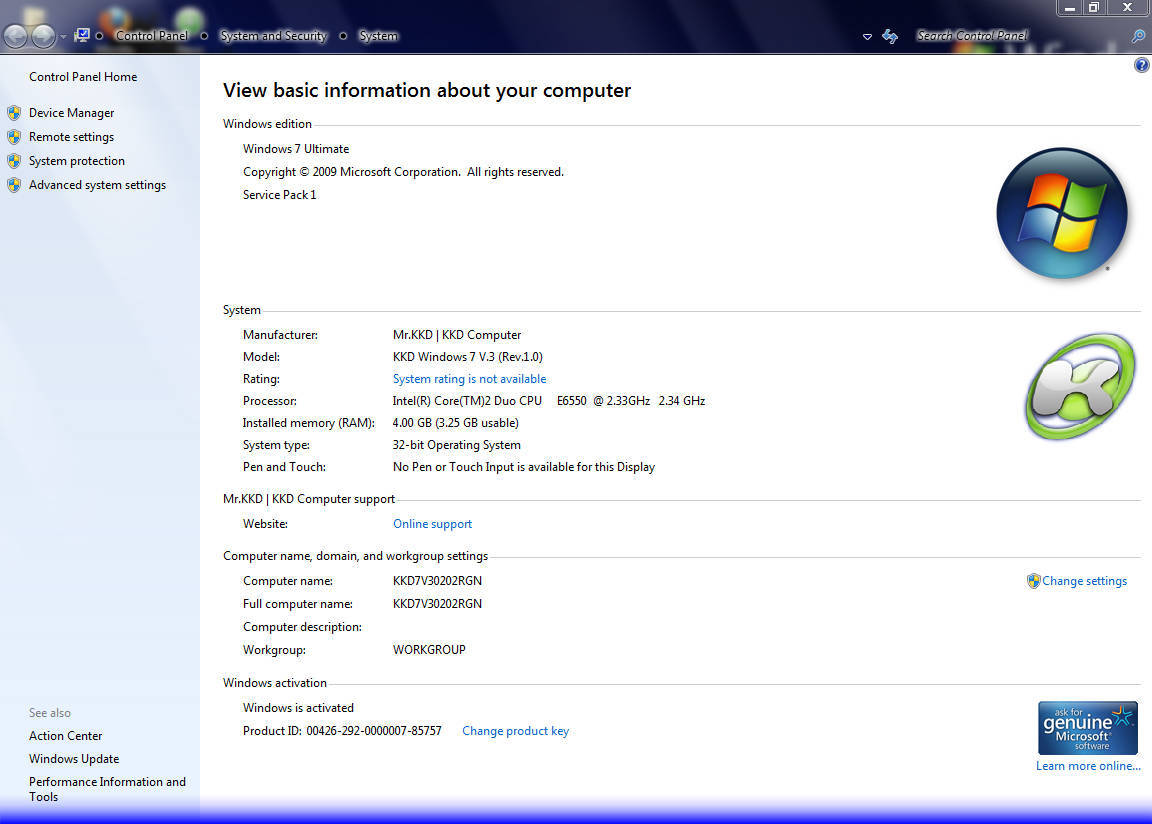Open Advanced system settings link

point(97,185)
